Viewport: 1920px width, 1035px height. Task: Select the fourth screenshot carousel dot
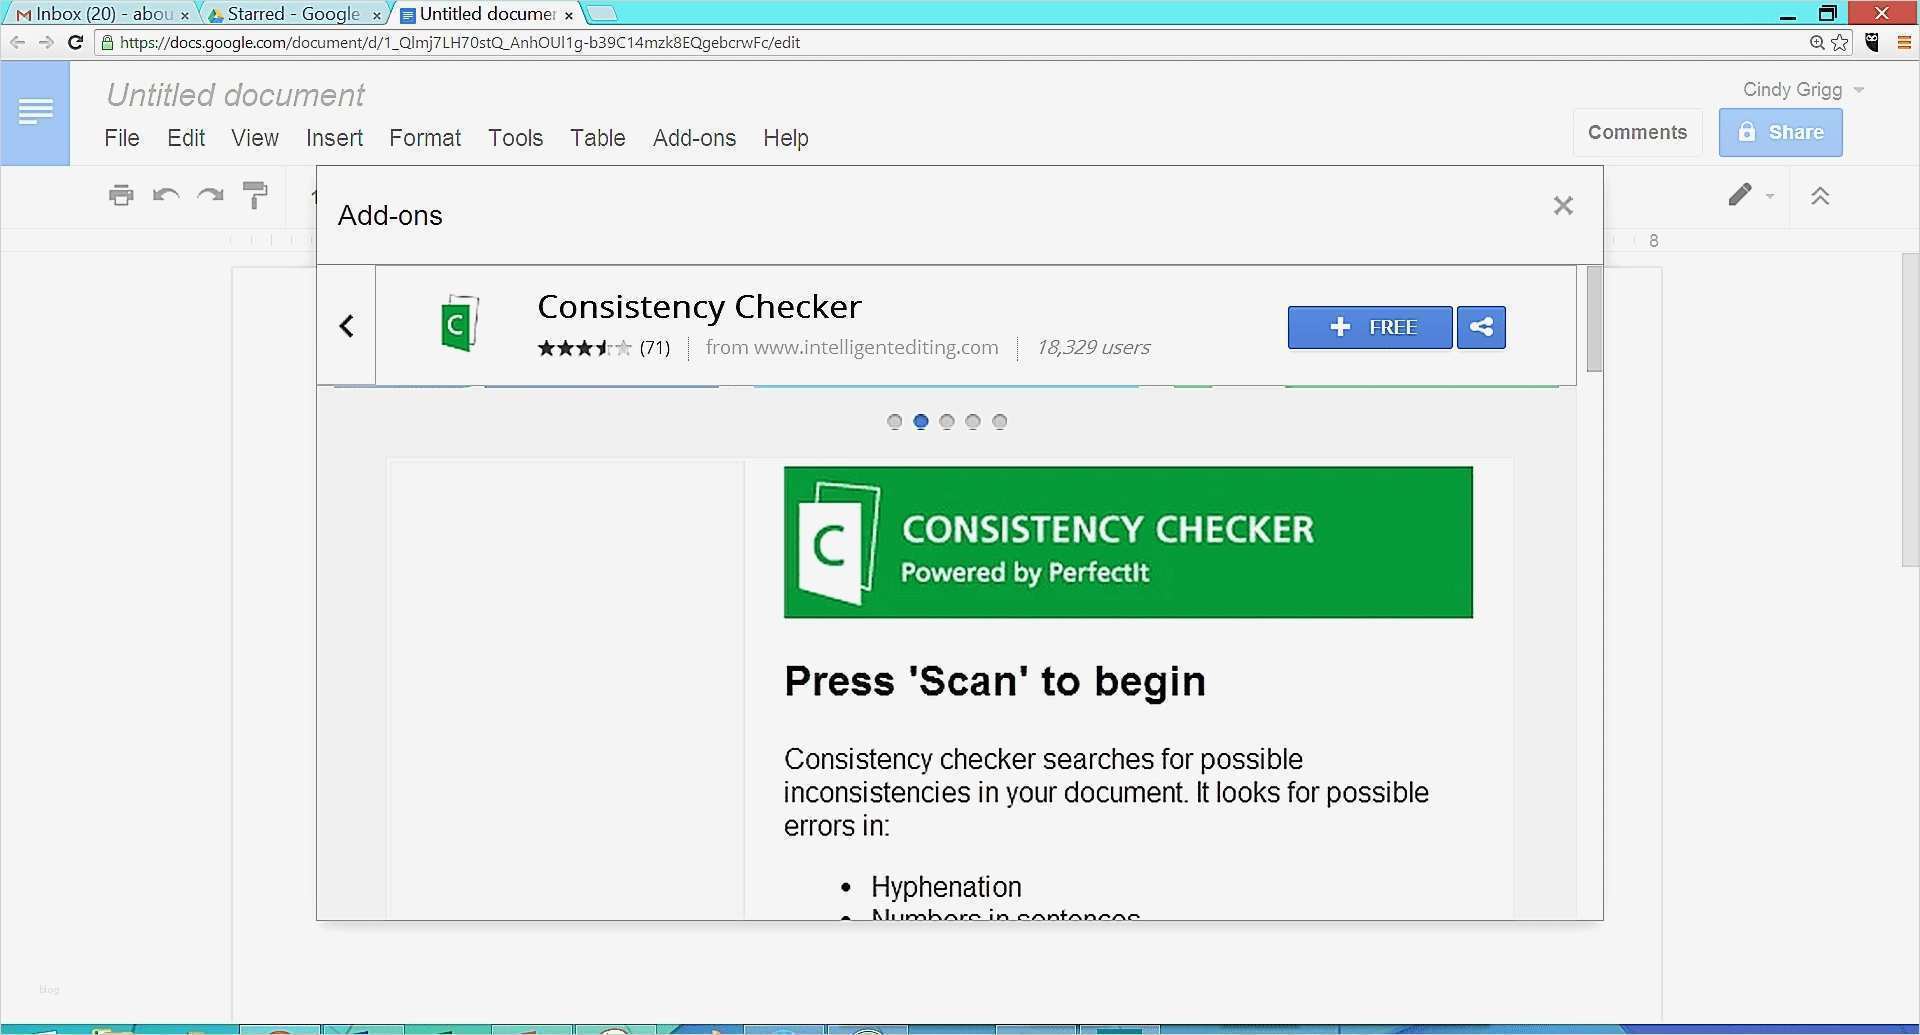pyautogui.click(x=973, y=422)
